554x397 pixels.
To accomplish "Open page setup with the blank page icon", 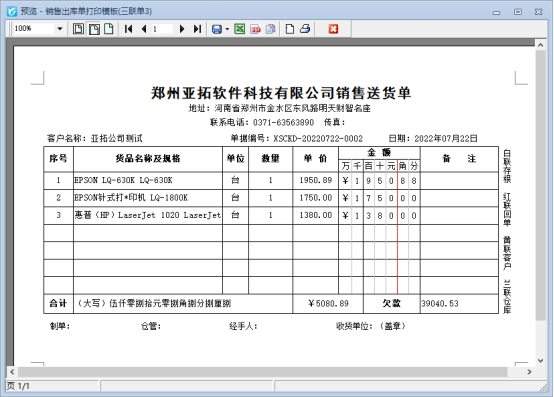I will point(290,29).
